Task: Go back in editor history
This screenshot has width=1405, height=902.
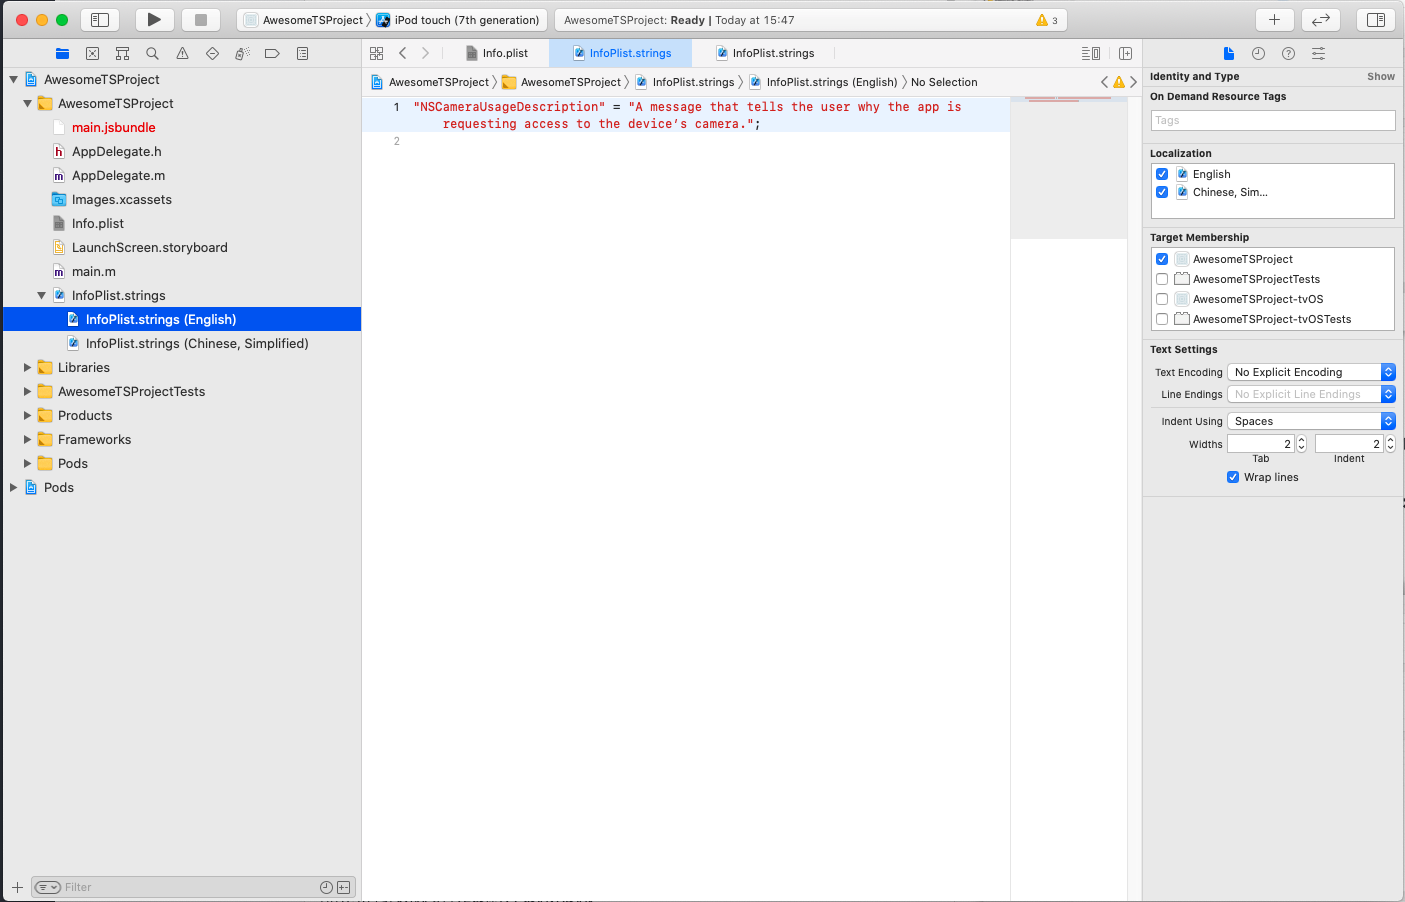Action: (x=402, y=53)
